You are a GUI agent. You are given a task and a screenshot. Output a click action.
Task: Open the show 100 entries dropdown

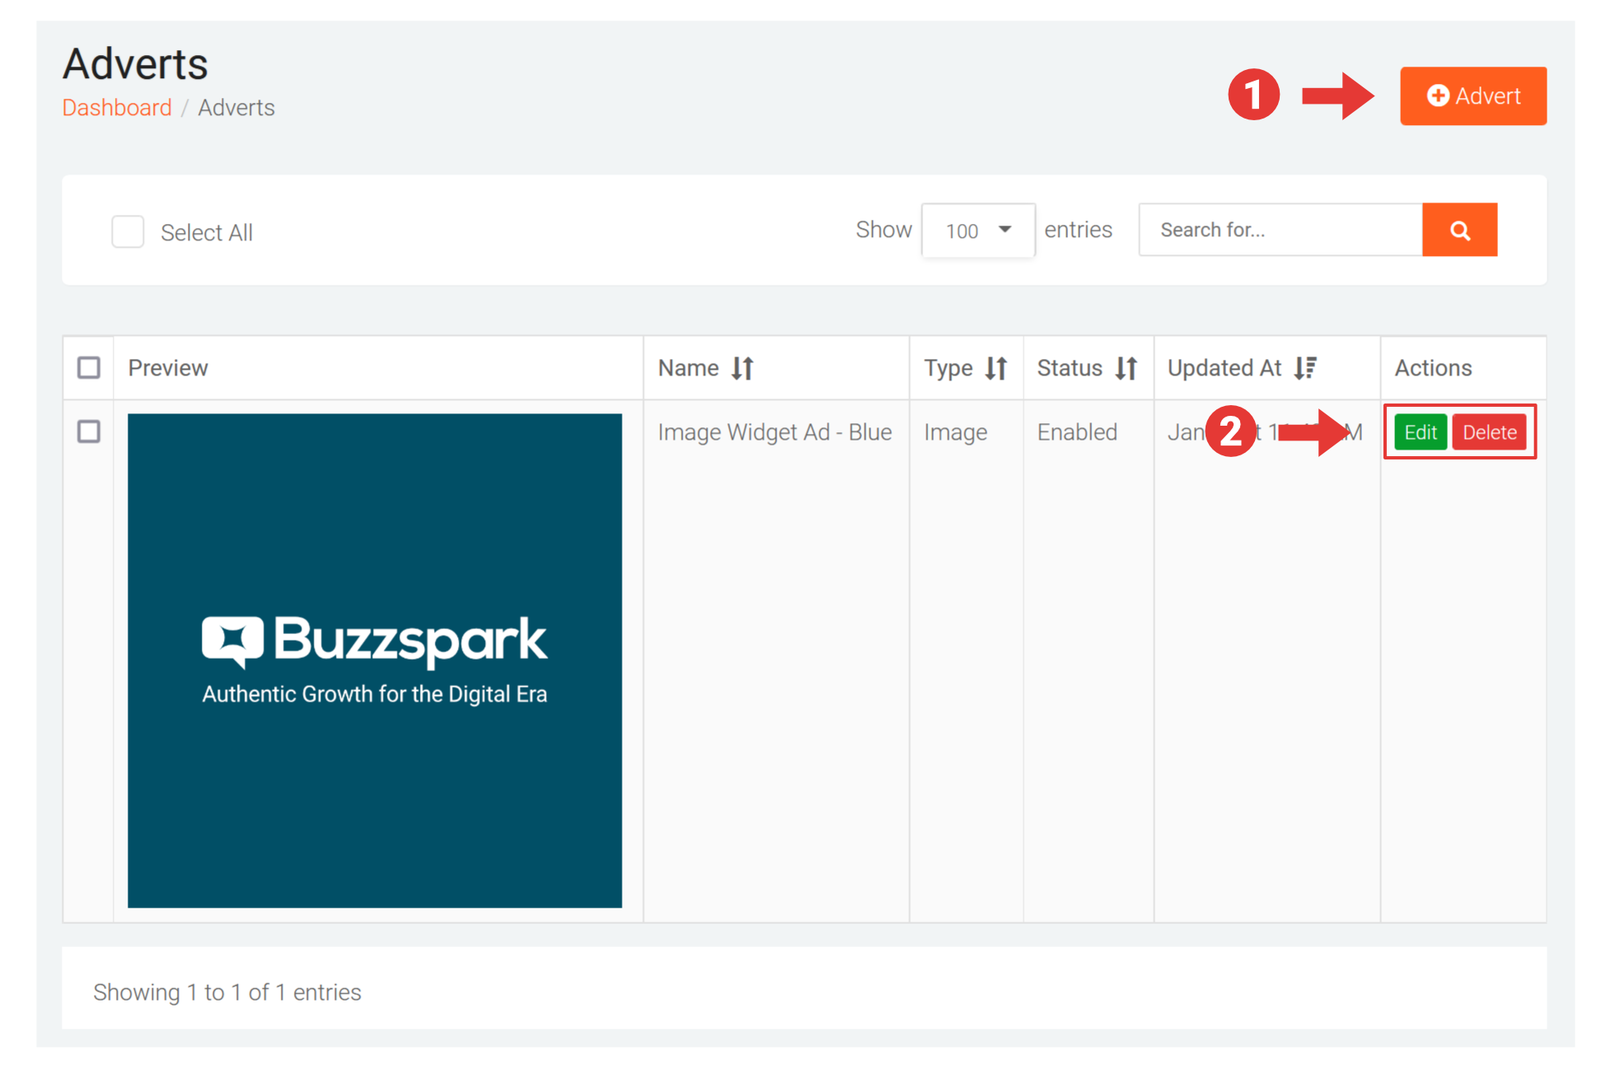[x=977, y=231]
